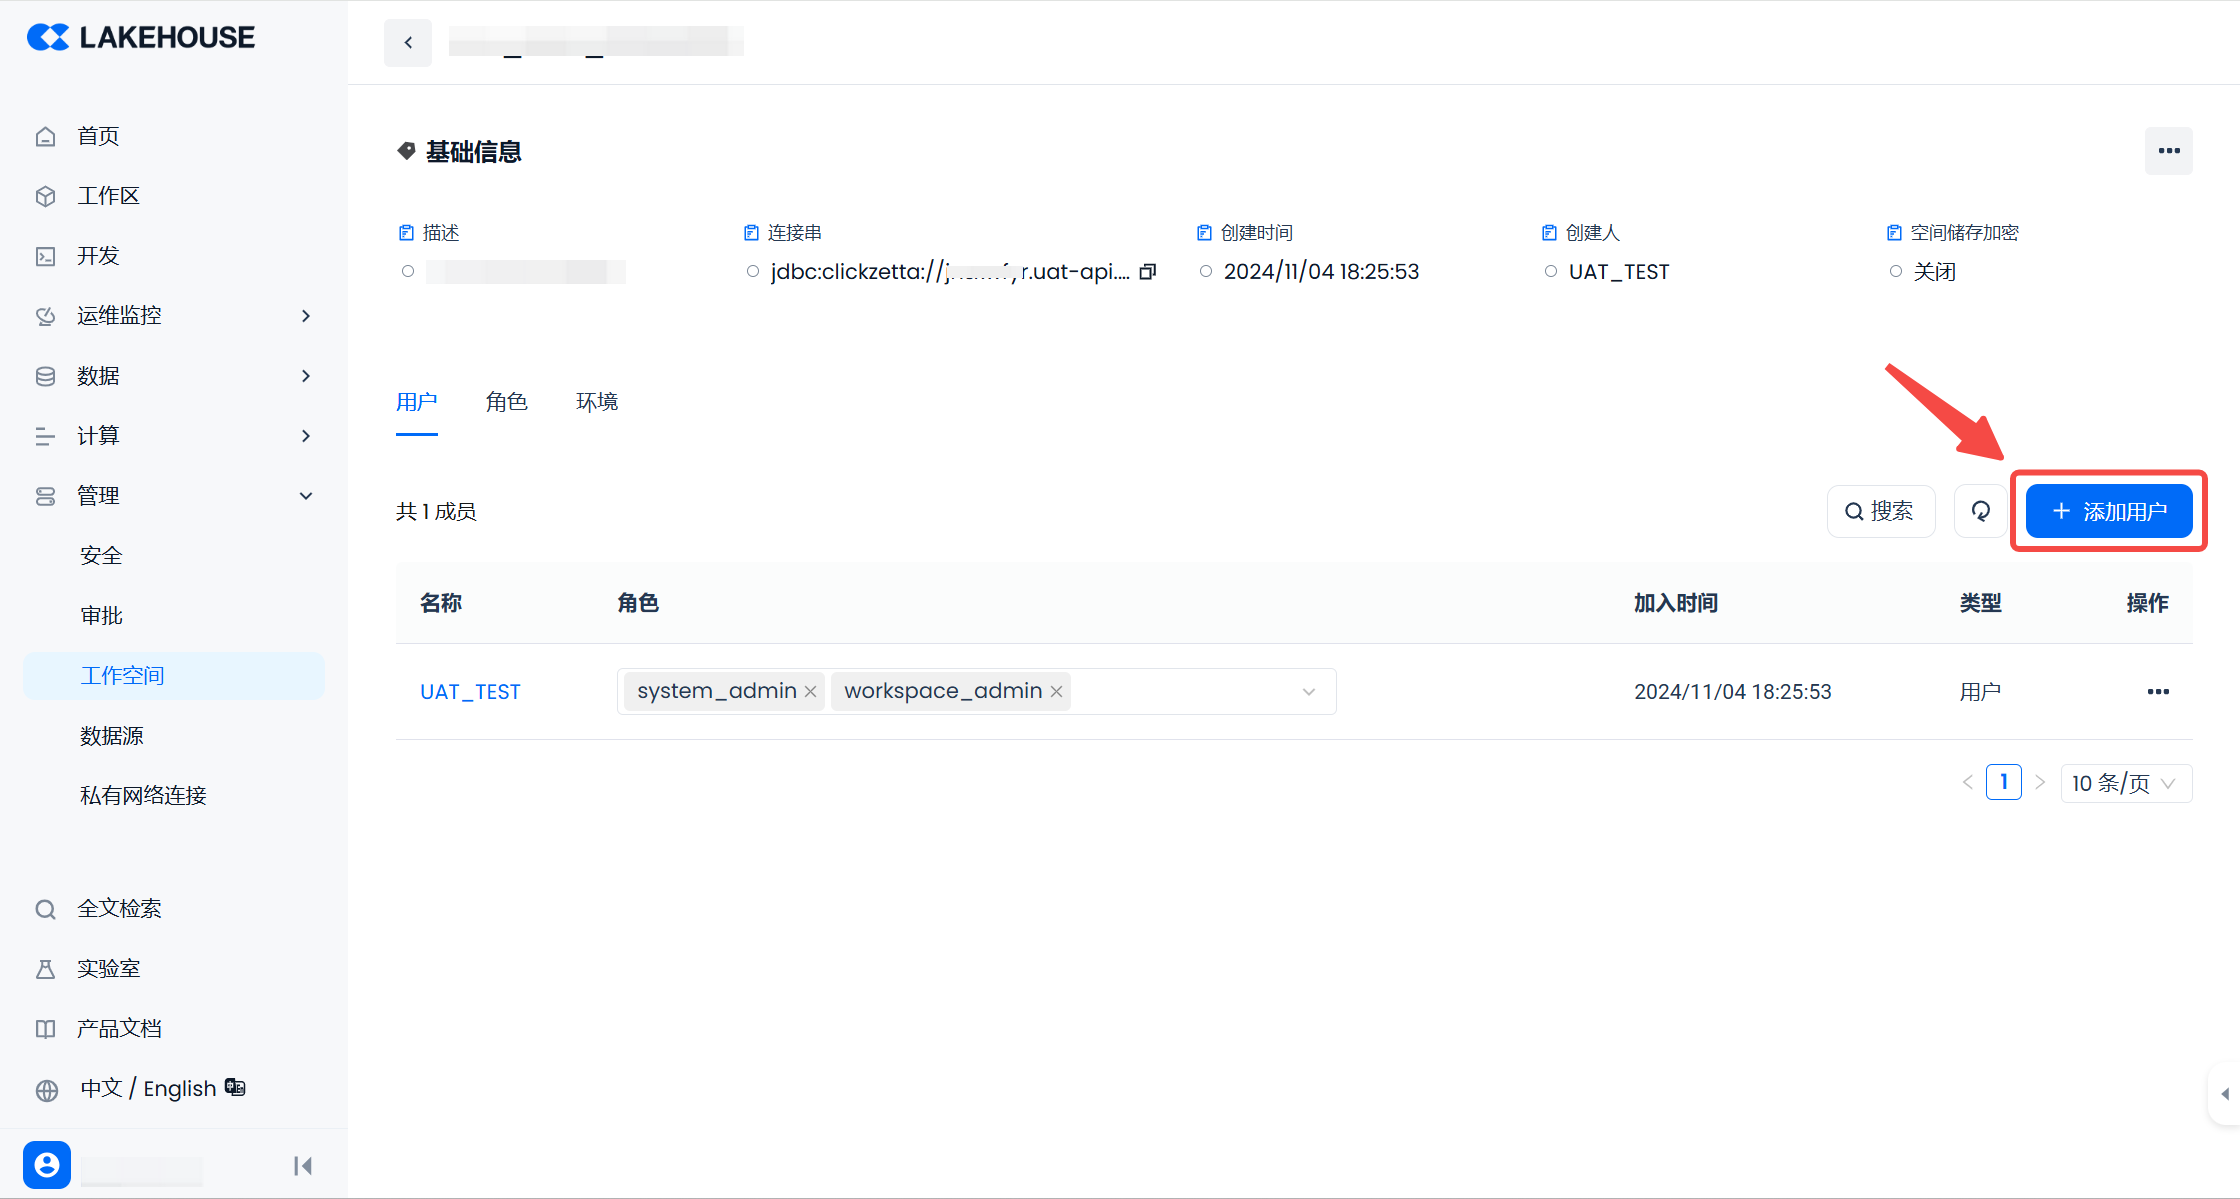The image size is (2240, 1199).
Task: Open the basic info more-options menu
Action: (x=2168, y=151)
